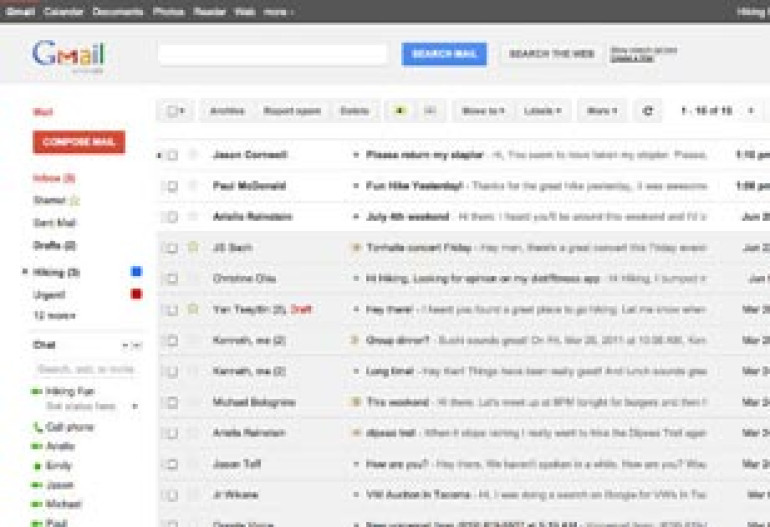Click importance marker on Please return my stapler email

coord(356,155)
